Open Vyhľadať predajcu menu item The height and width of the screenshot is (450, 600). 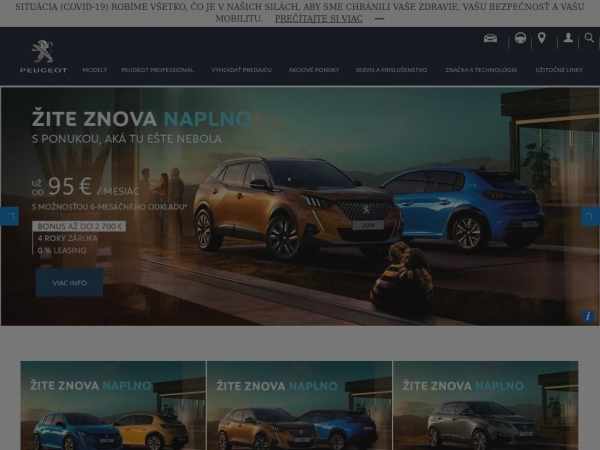(x=241, y=70)
